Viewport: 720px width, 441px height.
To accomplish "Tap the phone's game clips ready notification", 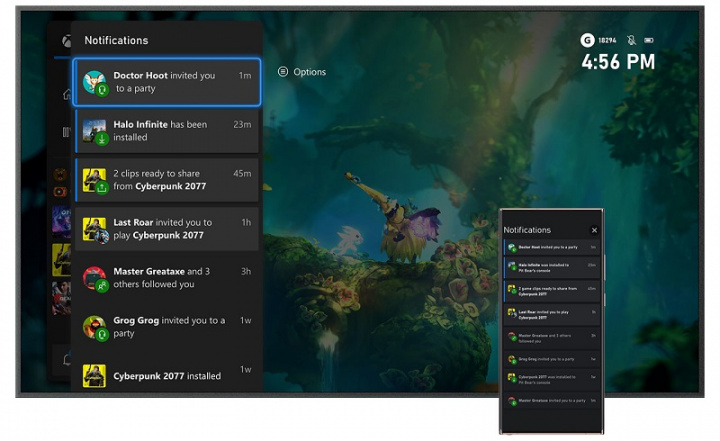I will point(552,290).
